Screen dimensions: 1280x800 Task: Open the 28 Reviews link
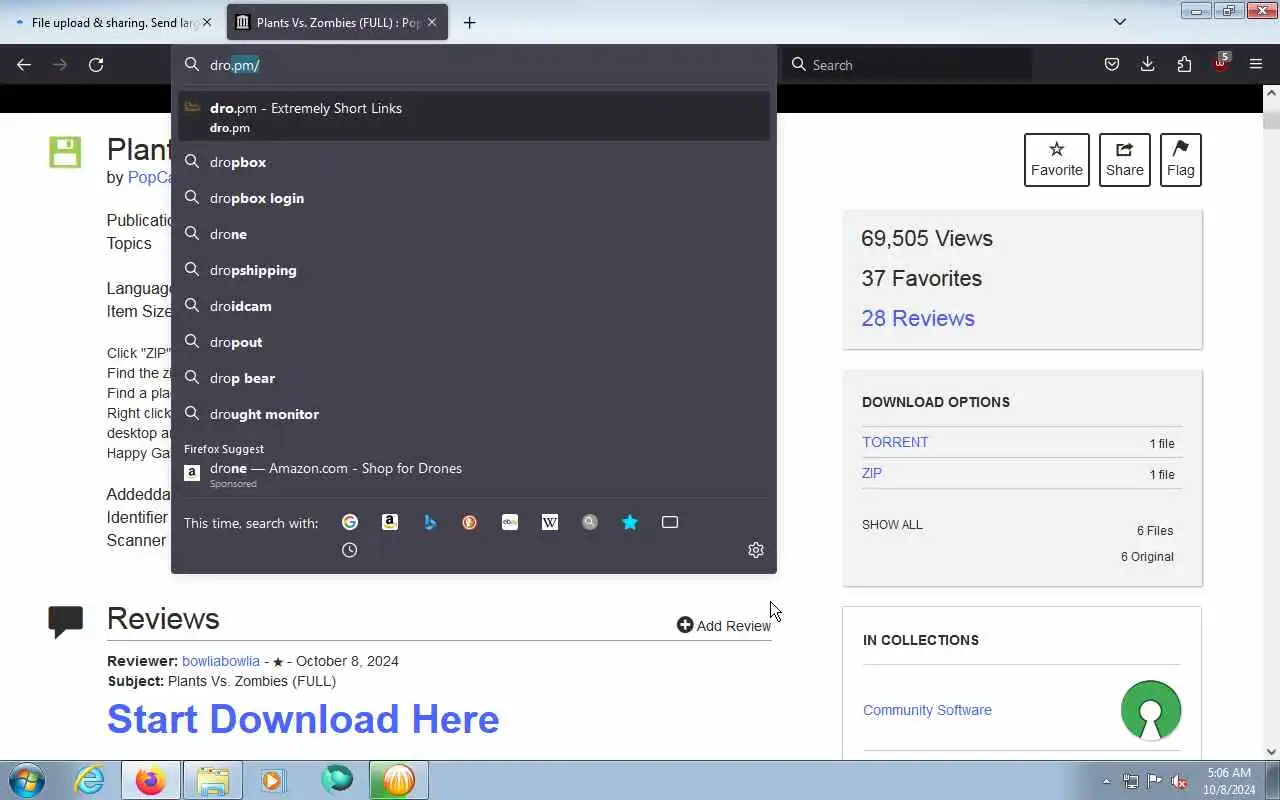point(918,318)
